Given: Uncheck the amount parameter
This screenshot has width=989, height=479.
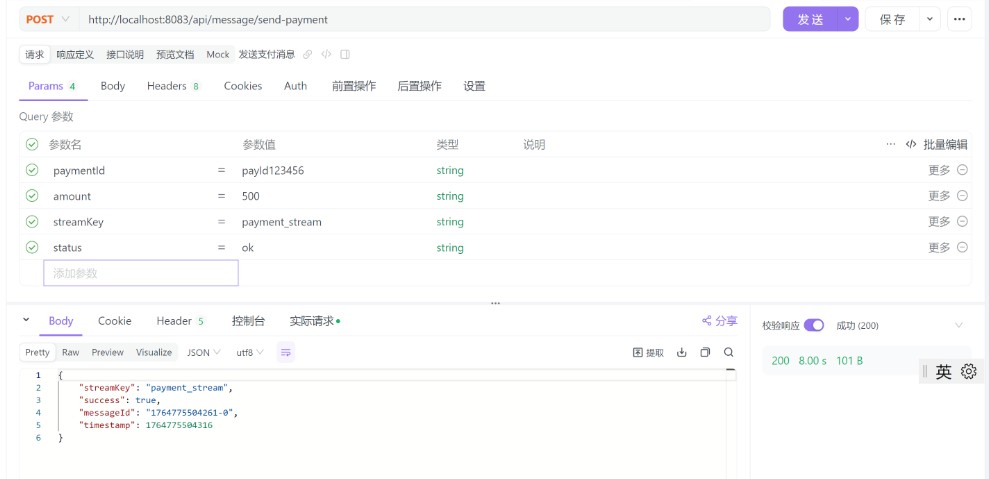Looking at the screenshot, I should click(32, 196).
